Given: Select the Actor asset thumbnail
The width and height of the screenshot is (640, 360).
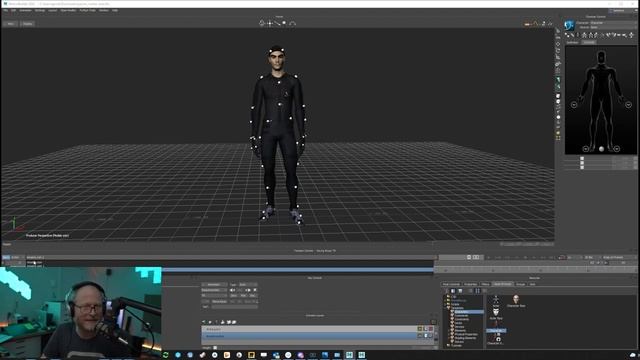Looking at the screenshot, I should click(x=496, y=301).
